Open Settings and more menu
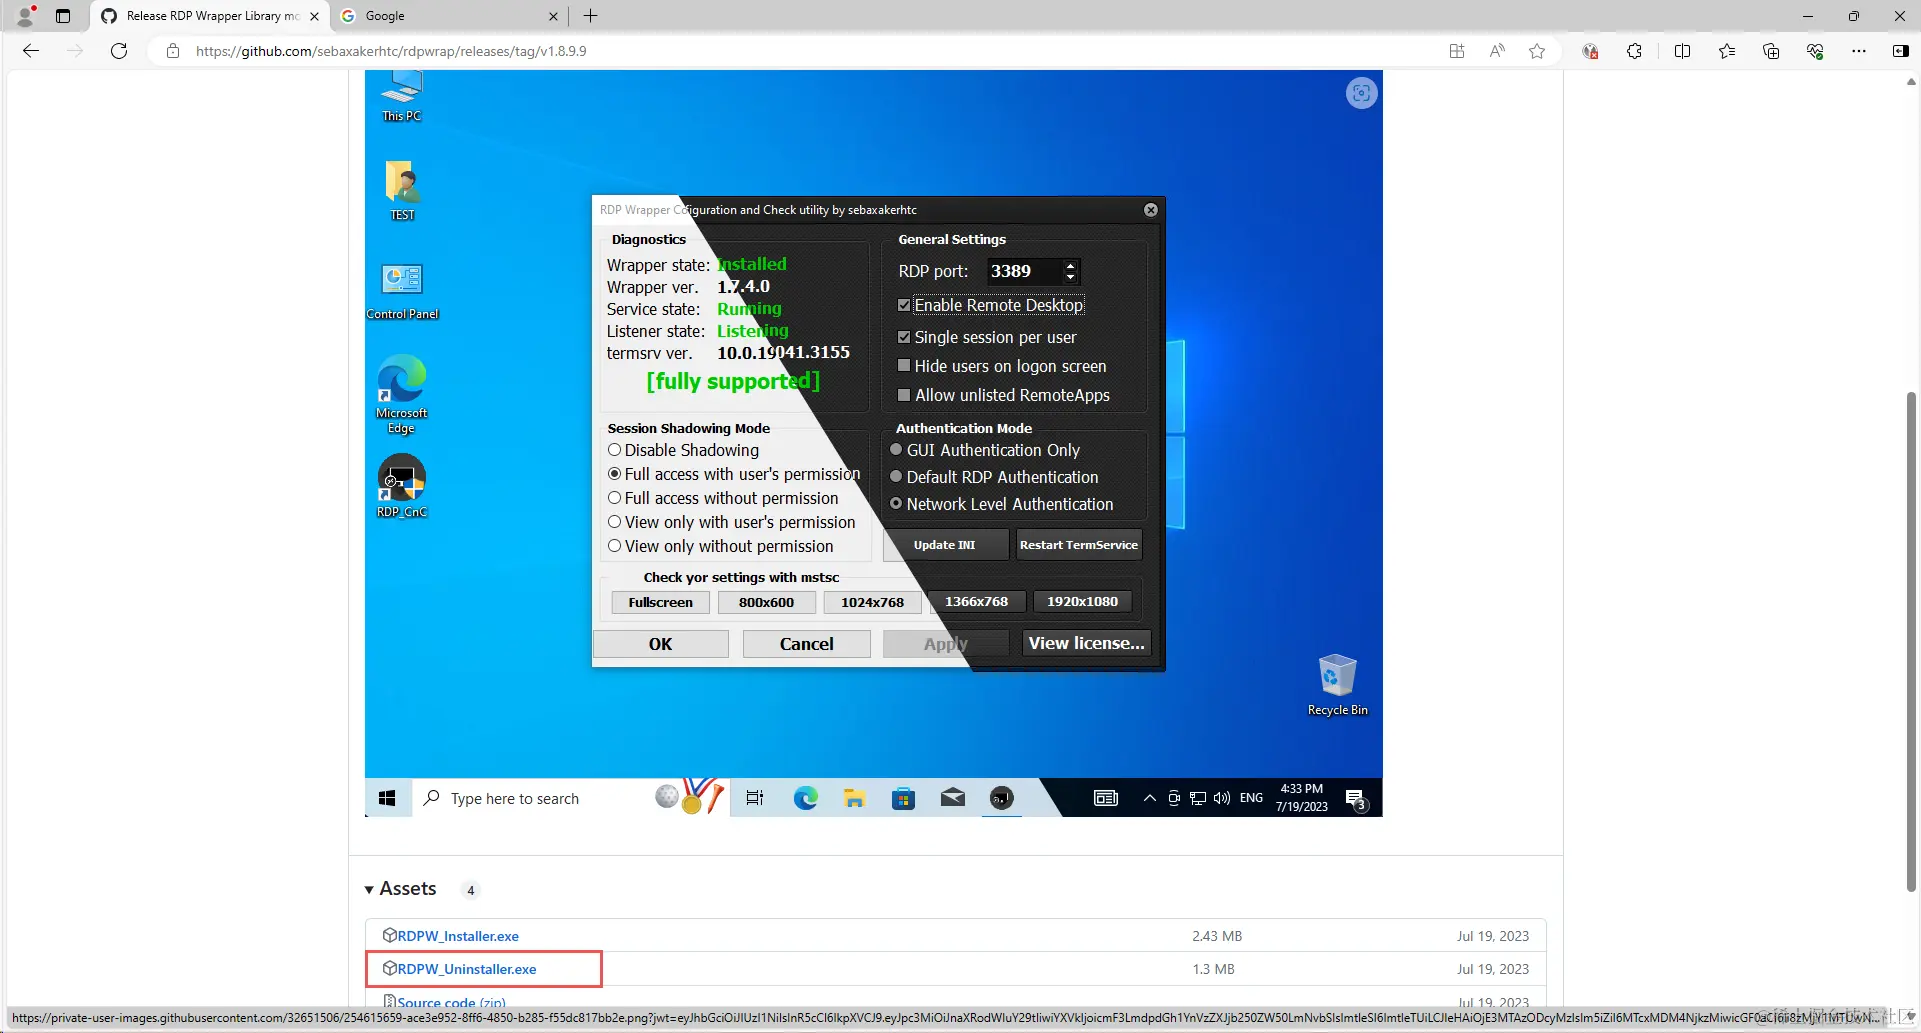 (x=1859, y=51)
